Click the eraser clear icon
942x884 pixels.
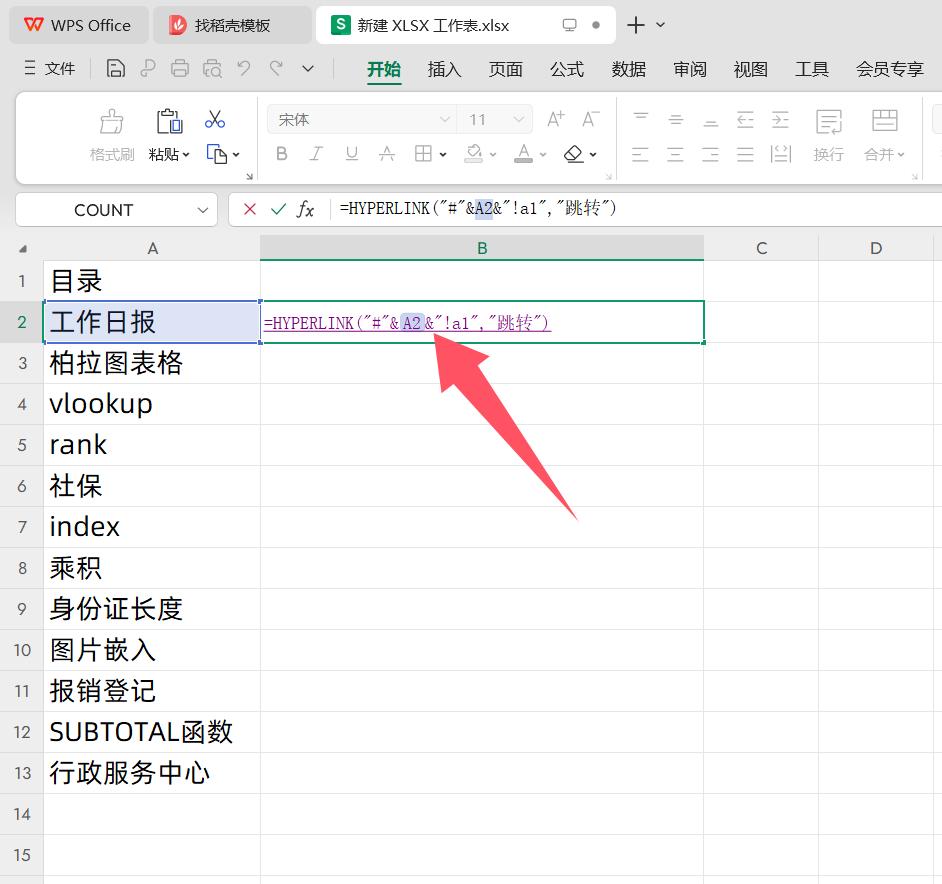(x=574, y=154)
